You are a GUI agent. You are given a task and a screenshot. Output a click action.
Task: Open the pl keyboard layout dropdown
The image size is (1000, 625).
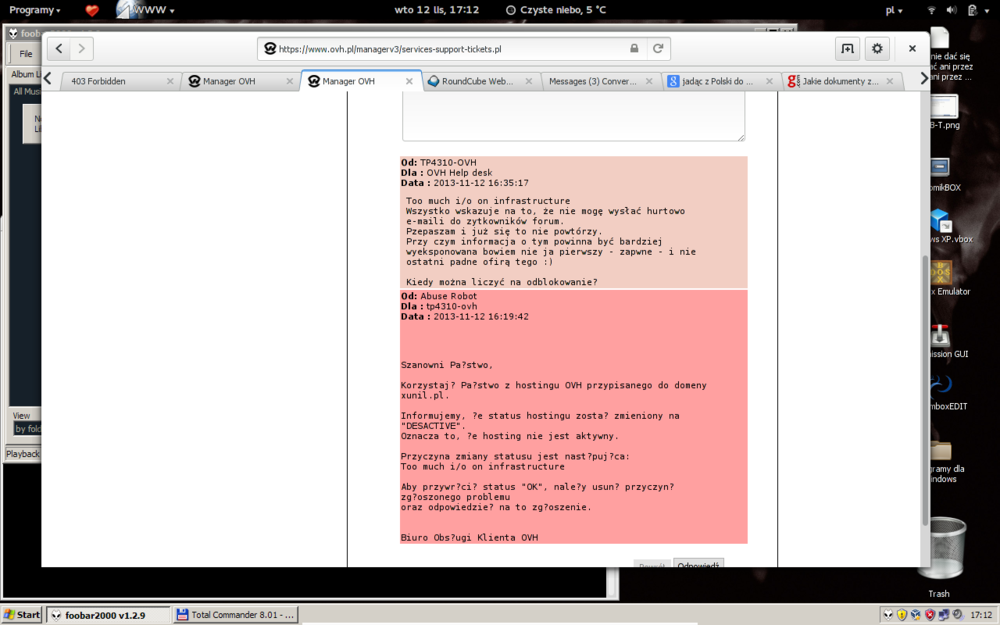point(894,10)
